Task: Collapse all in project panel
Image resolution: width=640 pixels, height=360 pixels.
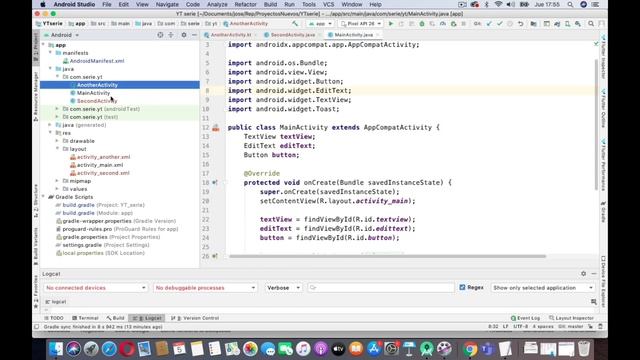Action: click(x=171, y=35)
